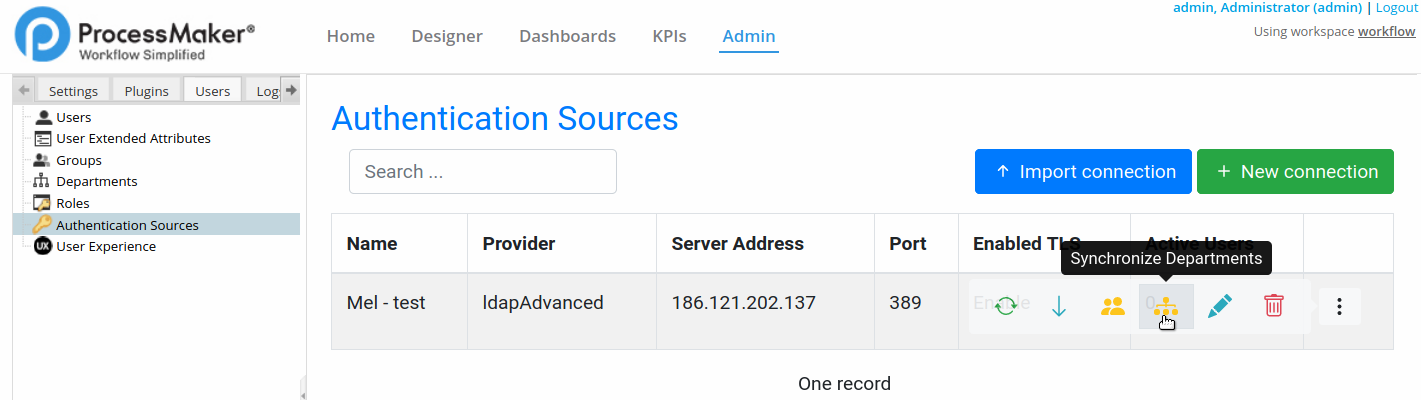The height and width of the screenshot is (400, 1421).
Task: Click the green refresh connection icon
Action: (x=1006, y=306)
